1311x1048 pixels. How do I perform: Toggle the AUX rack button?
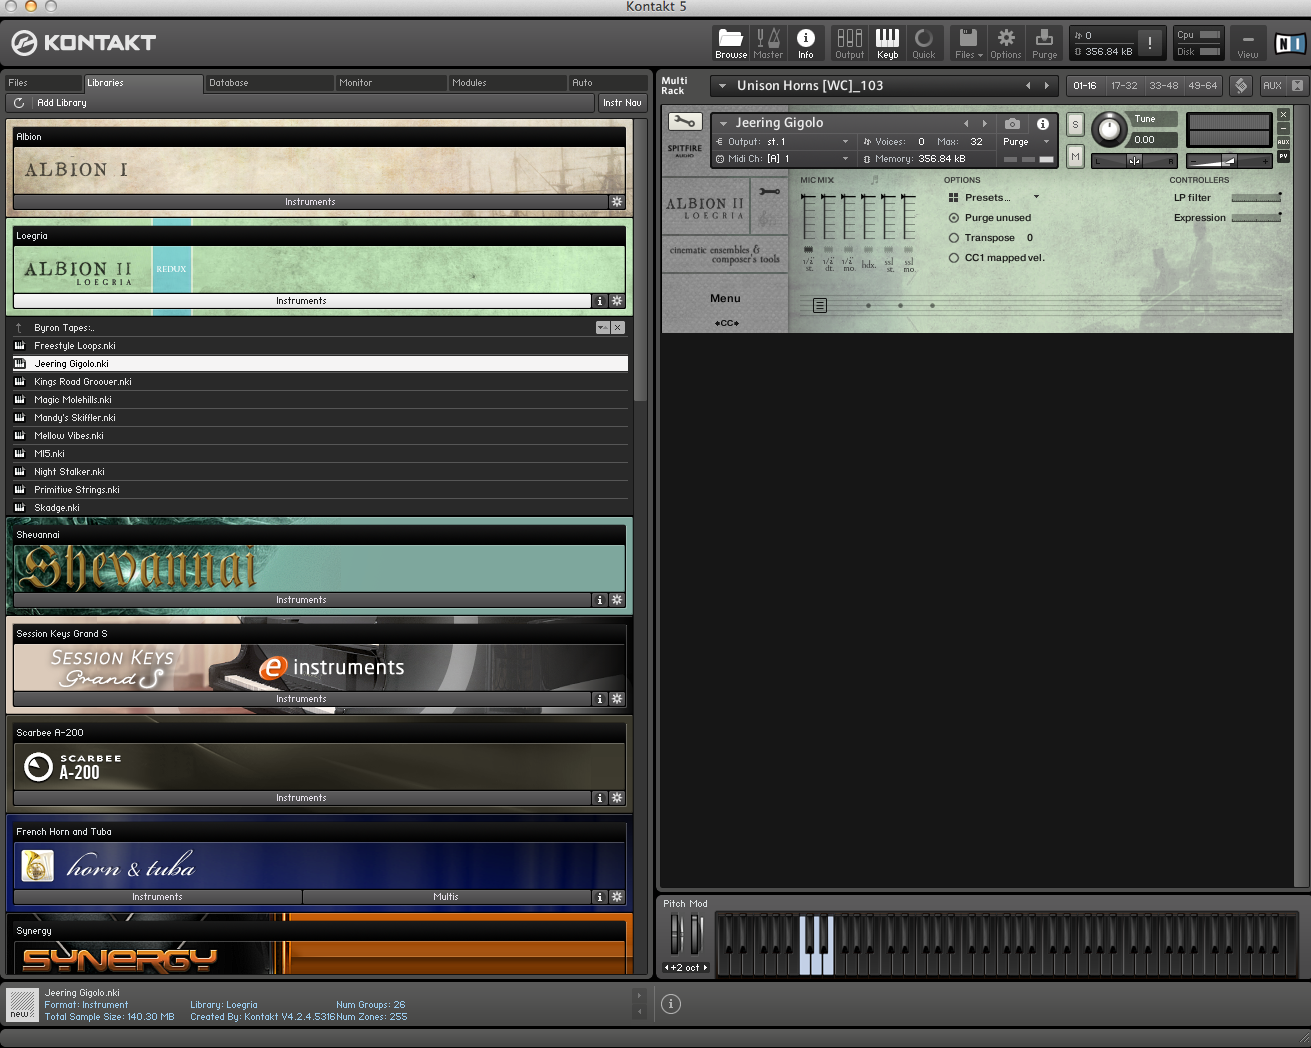1272,86
